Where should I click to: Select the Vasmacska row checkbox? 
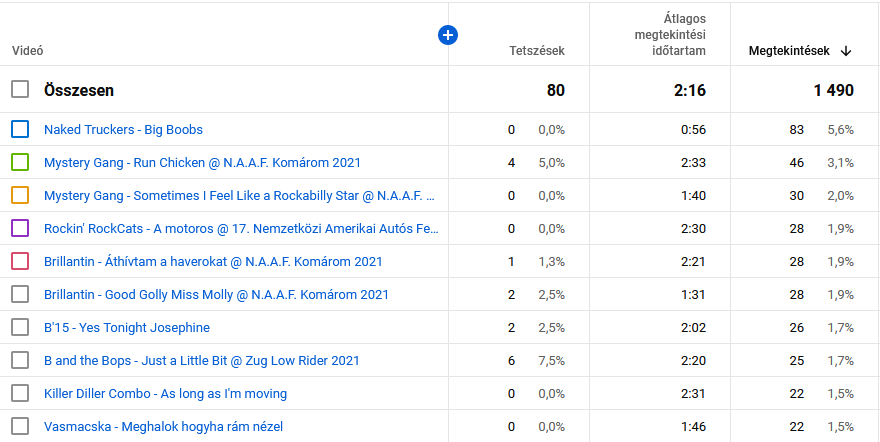(20, 427)
